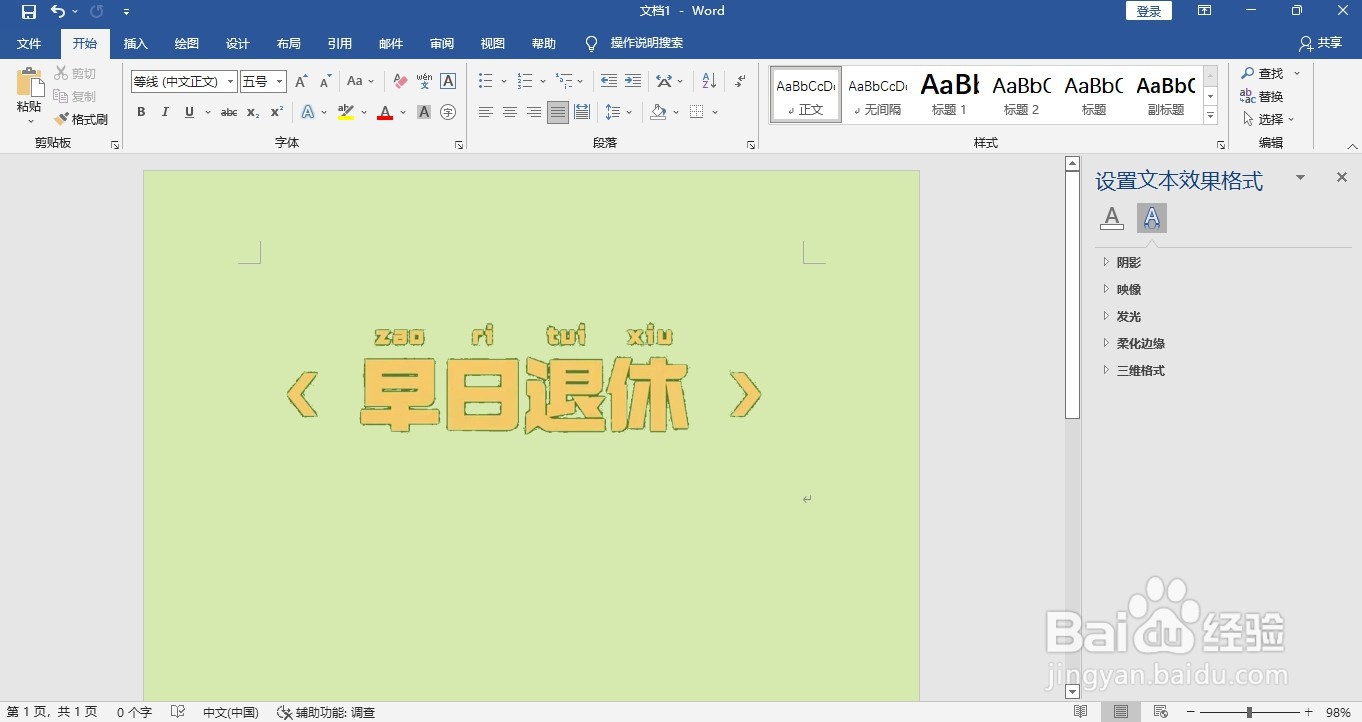Toggle underline on selected text
Image resolution: width=1362 pixels, height=722 pixels.
(x=188, y=112)
